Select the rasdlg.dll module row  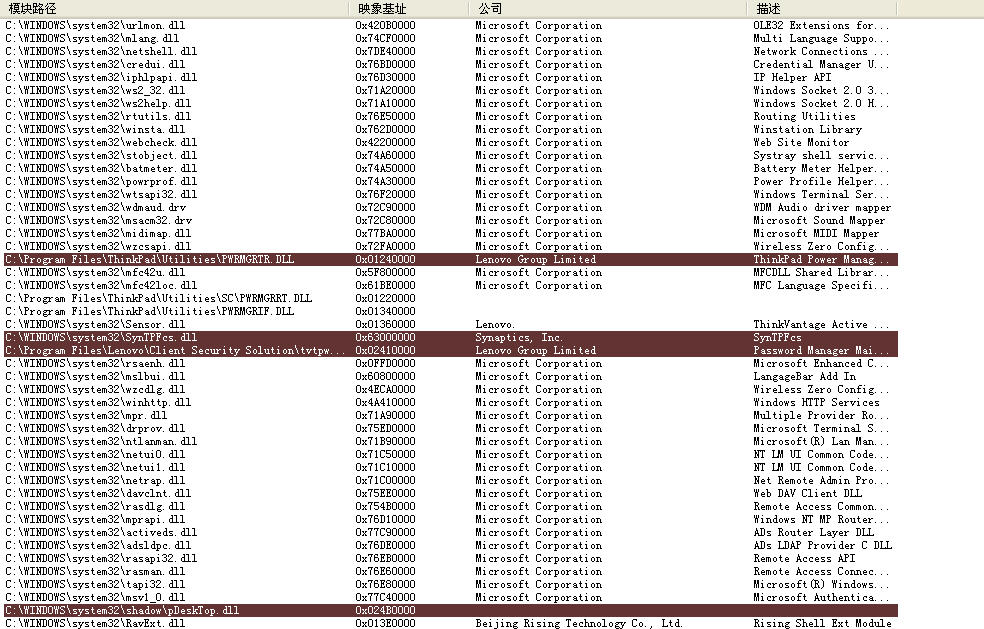pos(451,506)
